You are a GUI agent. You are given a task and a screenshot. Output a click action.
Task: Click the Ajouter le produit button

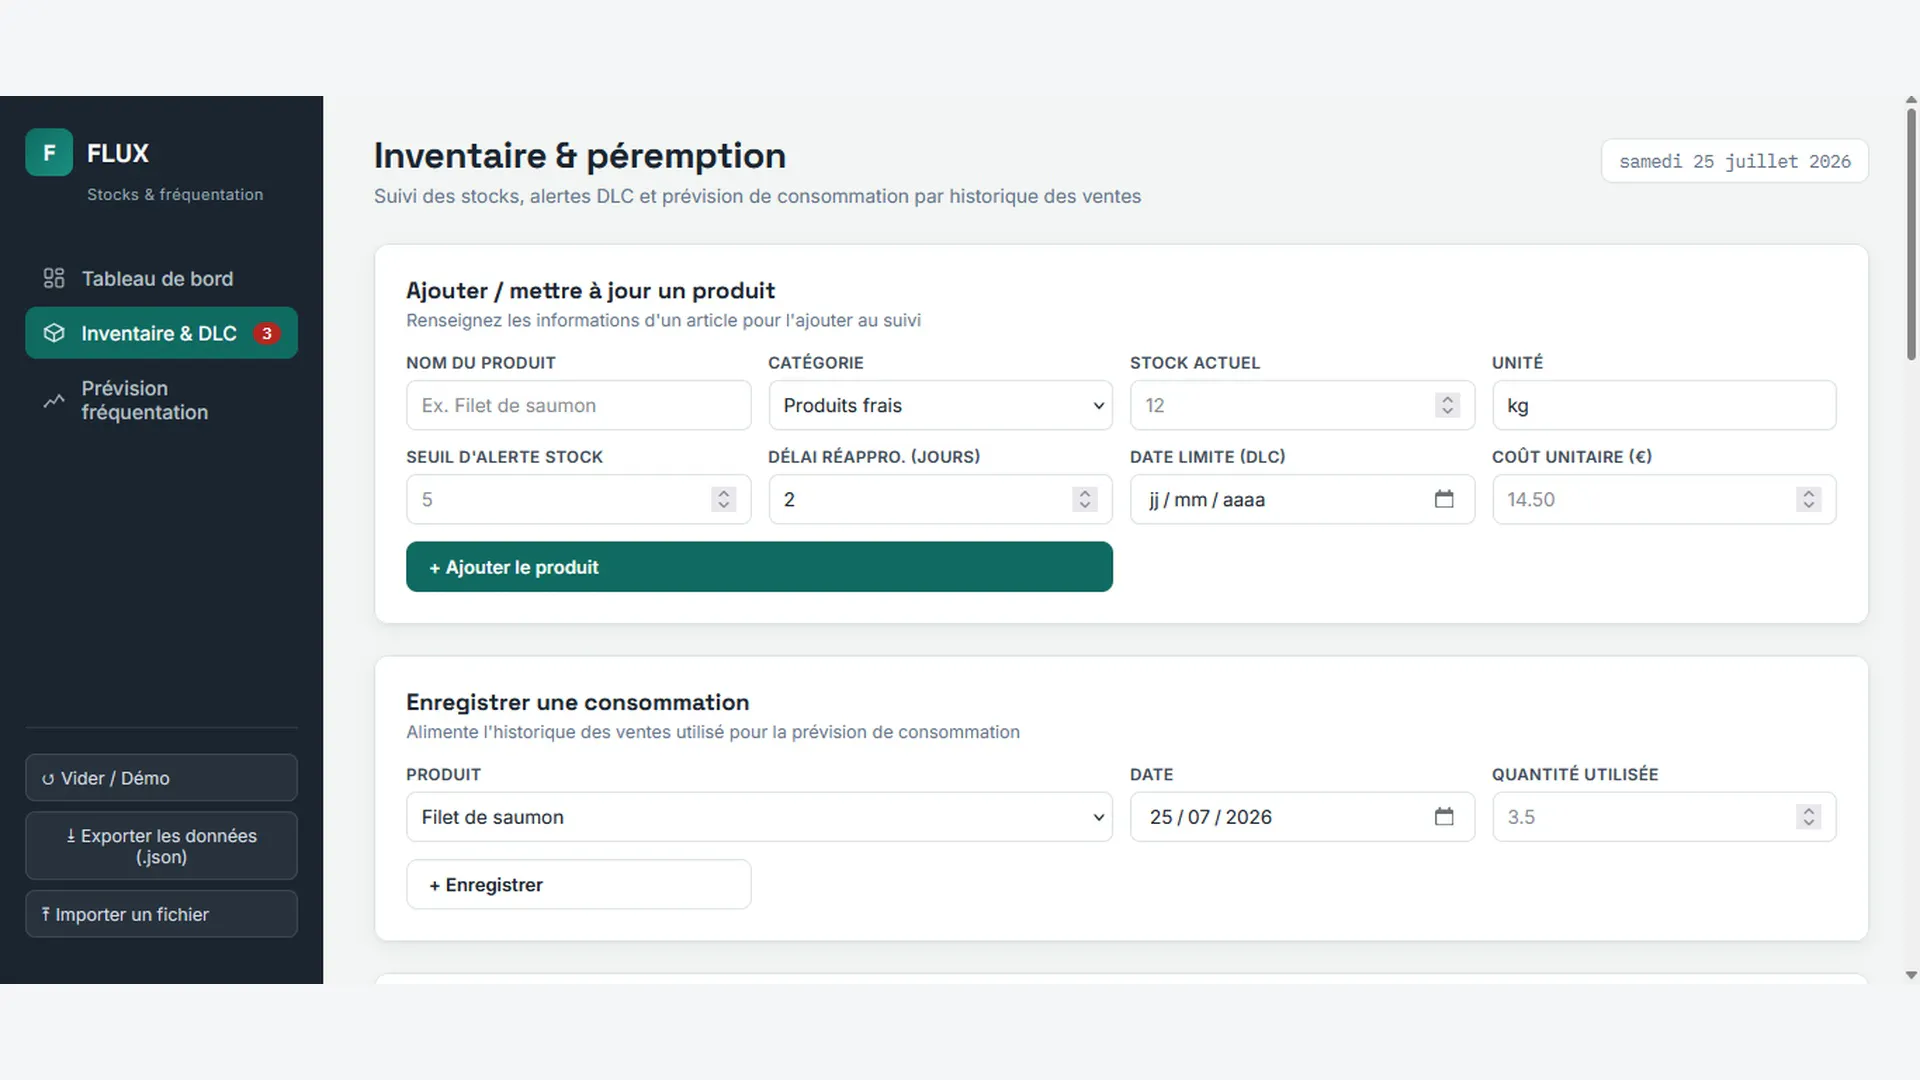pyautogui.click(x=759, y=567)
